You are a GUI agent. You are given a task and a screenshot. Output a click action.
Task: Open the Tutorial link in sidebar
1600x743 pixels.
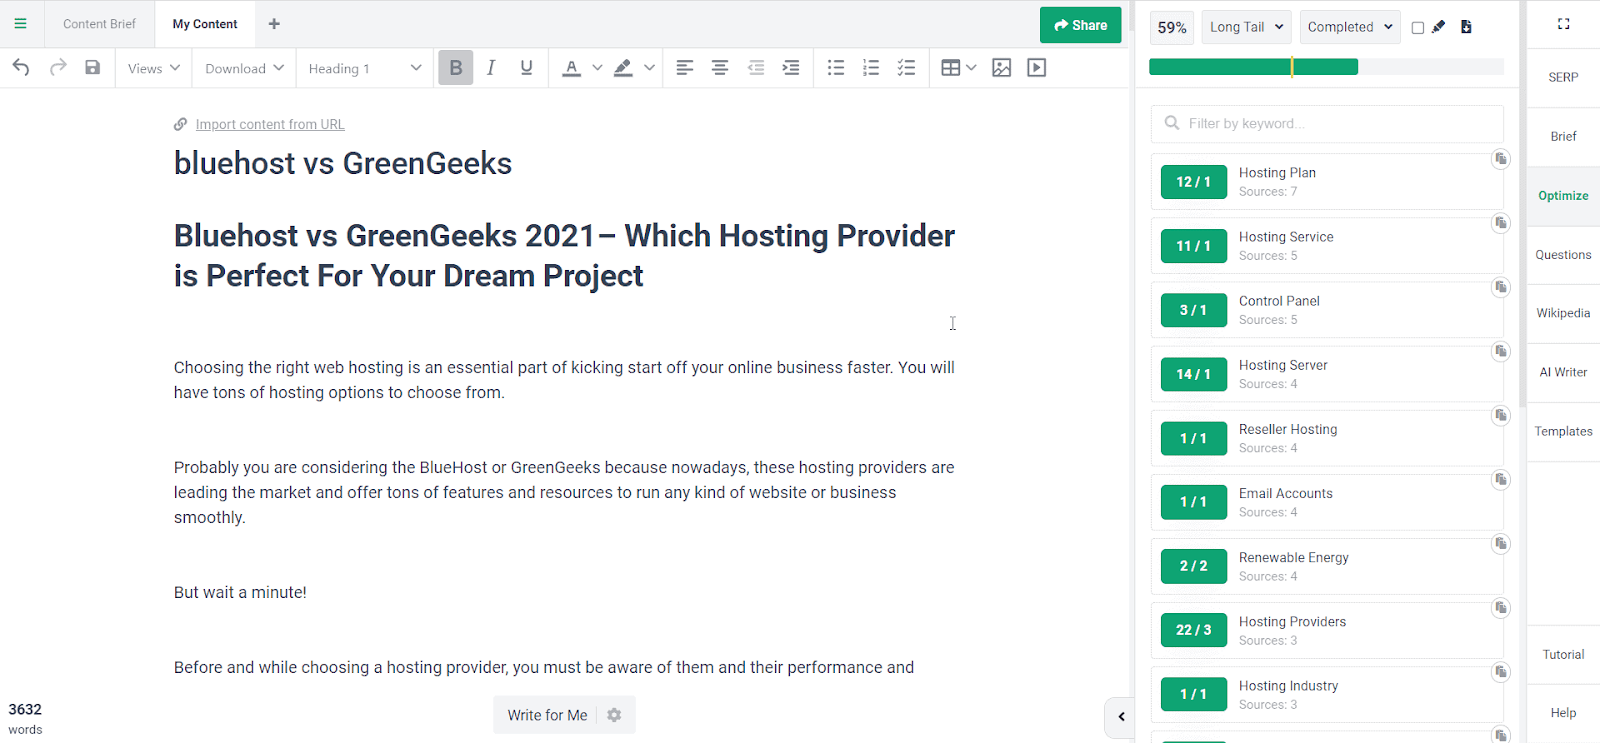point(1563,655)
